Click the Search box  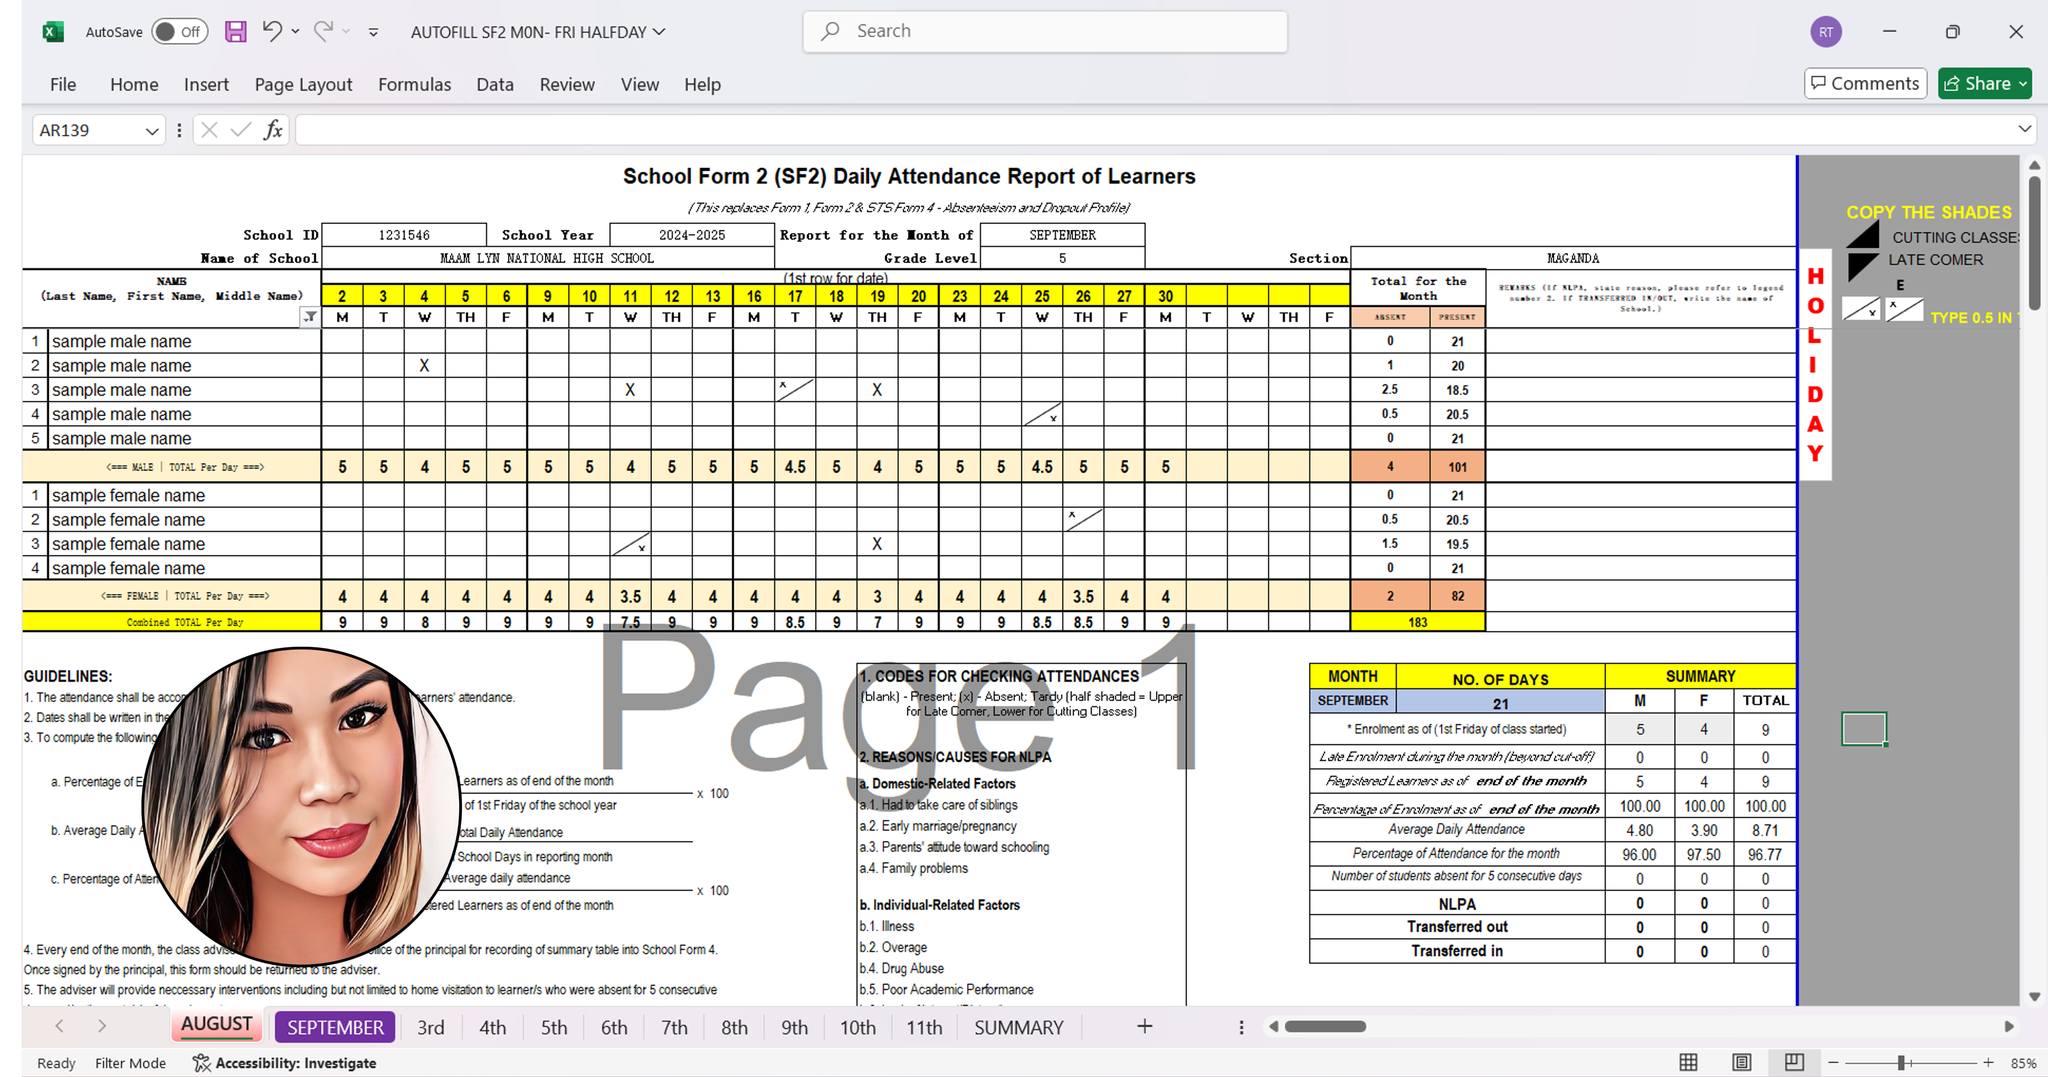click(x=1045, y=31)
